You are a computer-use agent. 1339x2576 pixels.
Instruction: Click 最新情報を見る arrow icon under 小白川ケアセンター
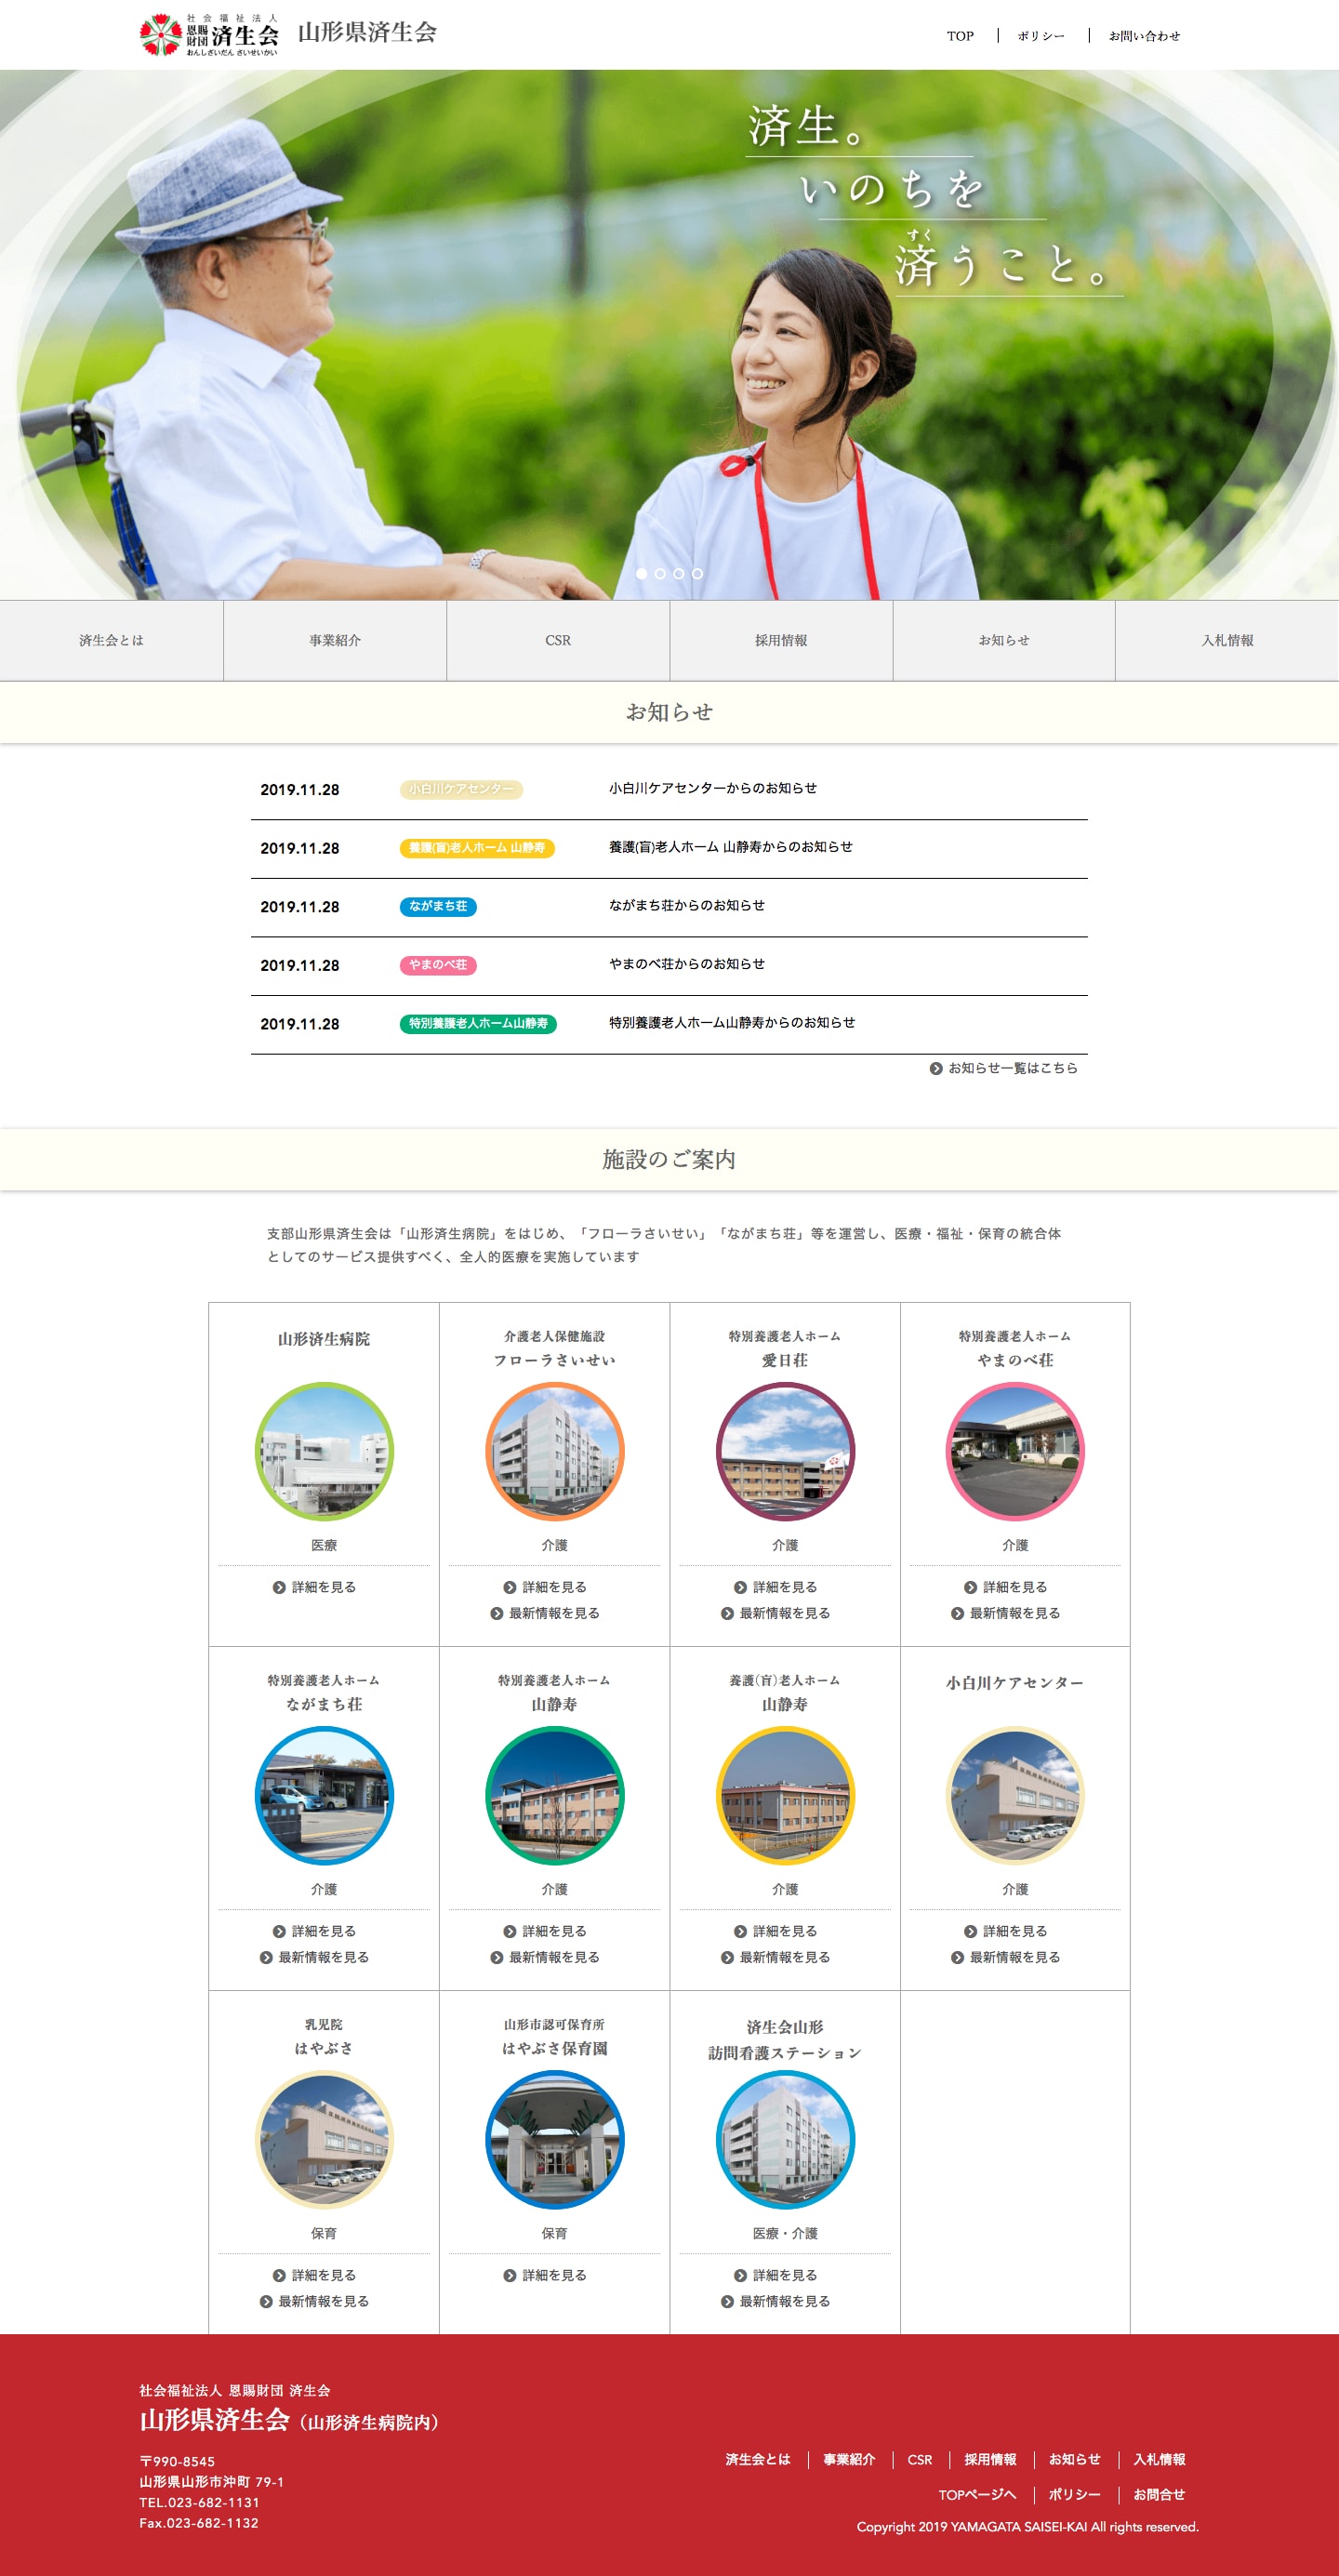[957, 1957]
